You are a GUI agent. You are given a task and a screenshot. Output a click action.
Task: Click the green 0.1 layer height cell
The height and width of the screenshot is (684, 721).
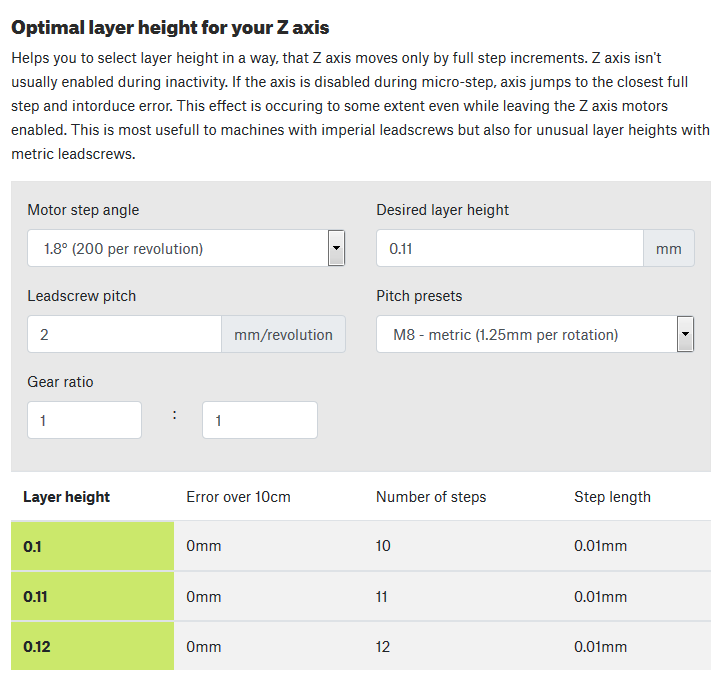tap(92, 546)
